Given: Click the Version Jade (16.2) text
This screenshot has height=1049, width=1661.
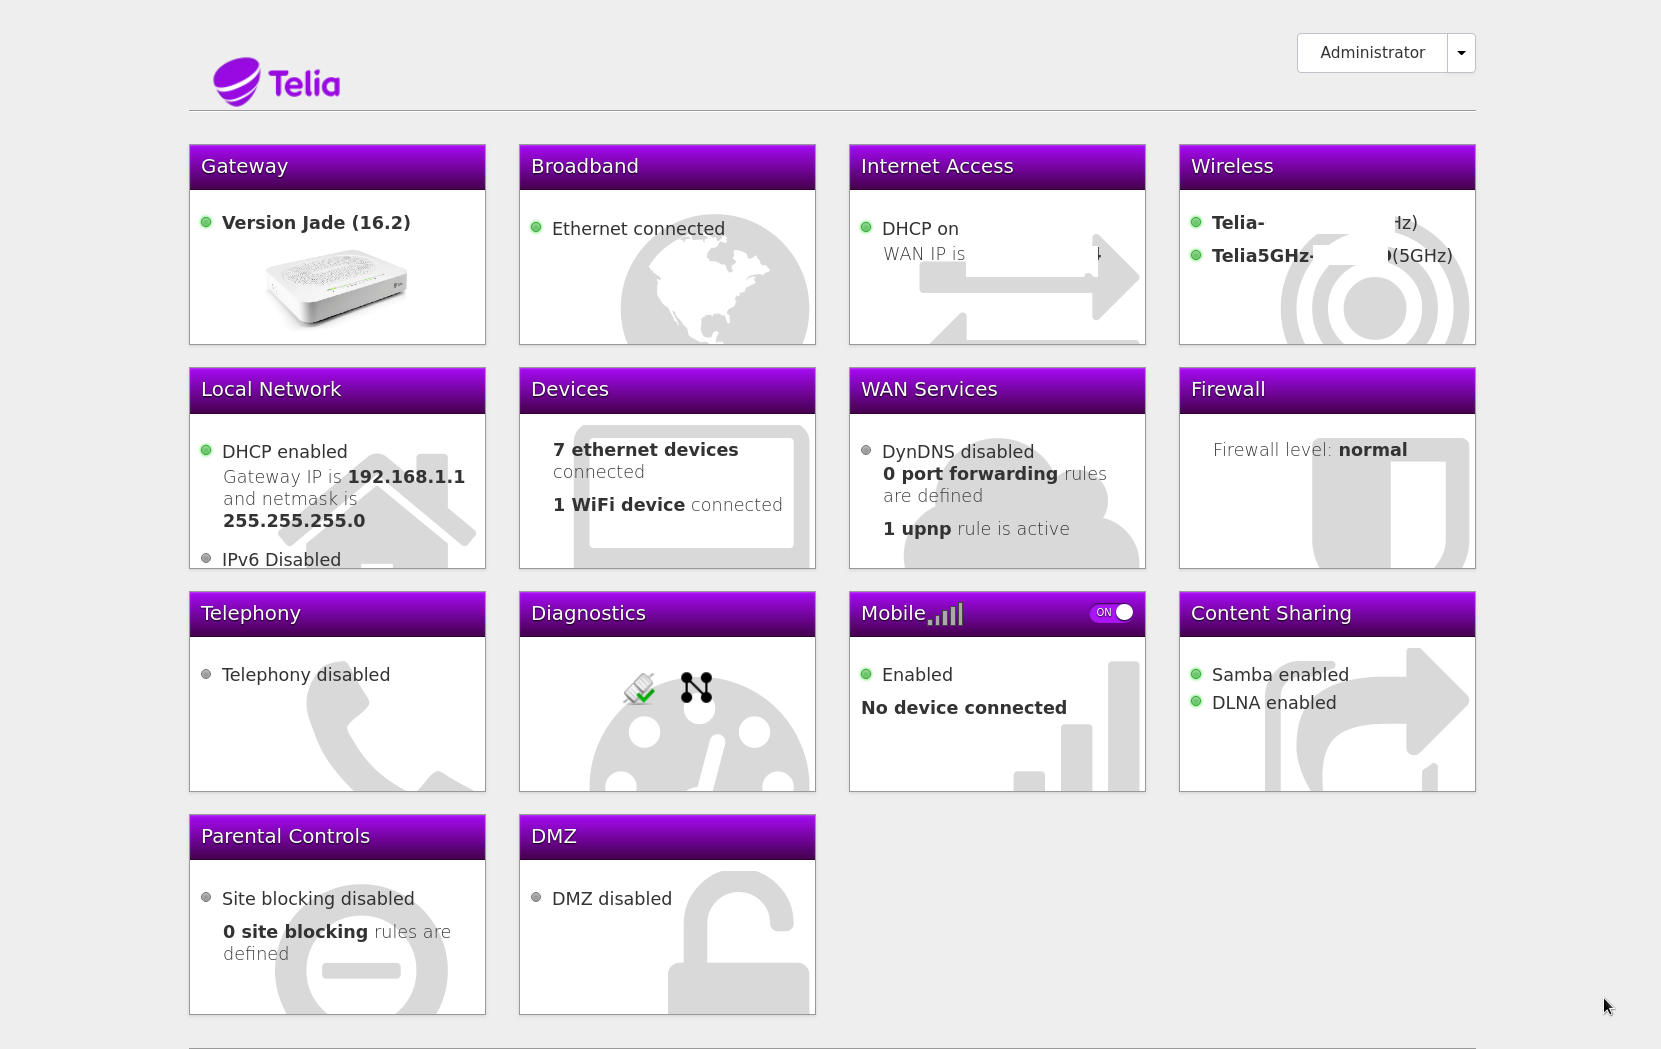Looking at the screenshot, I should pos(316,223).
